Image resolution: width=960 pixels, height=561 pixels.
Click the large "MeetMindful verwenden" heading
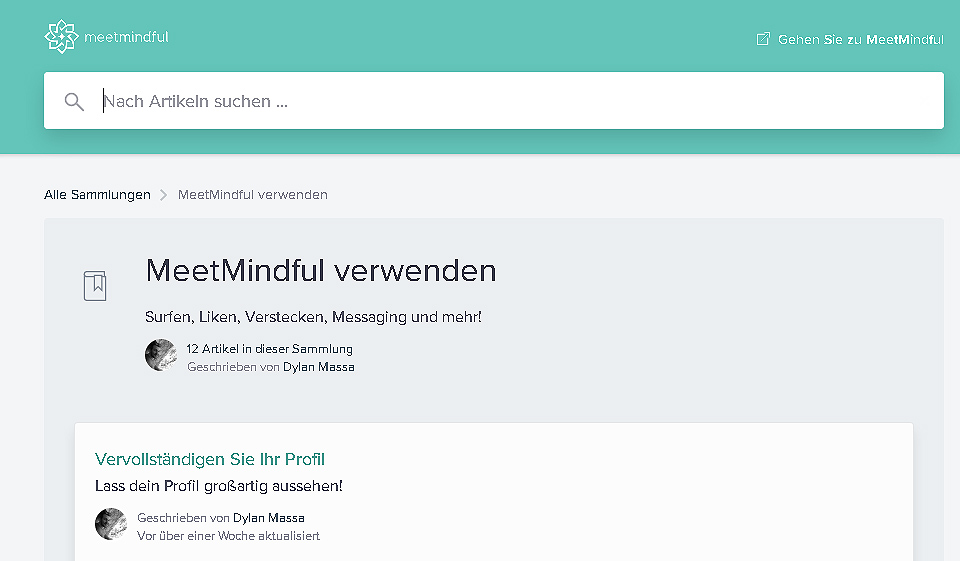[321, 270]
